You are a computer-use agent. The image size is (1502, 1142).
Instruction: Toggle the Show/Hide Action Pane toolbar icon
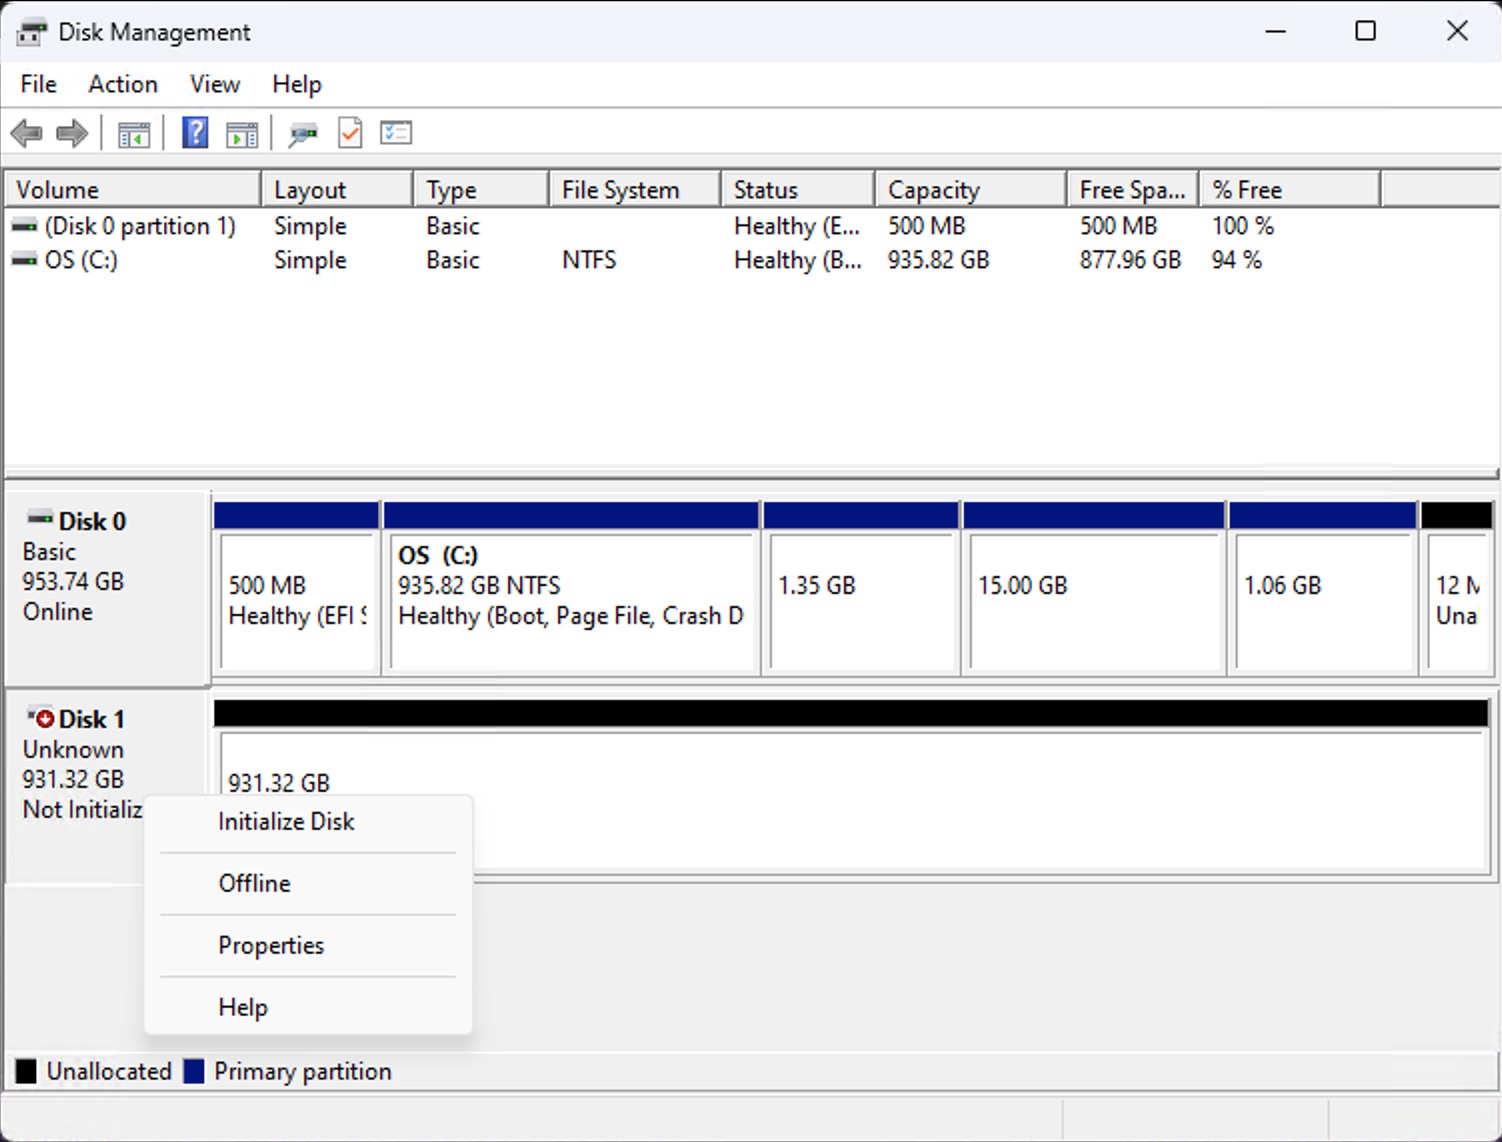tap(242, 133)
